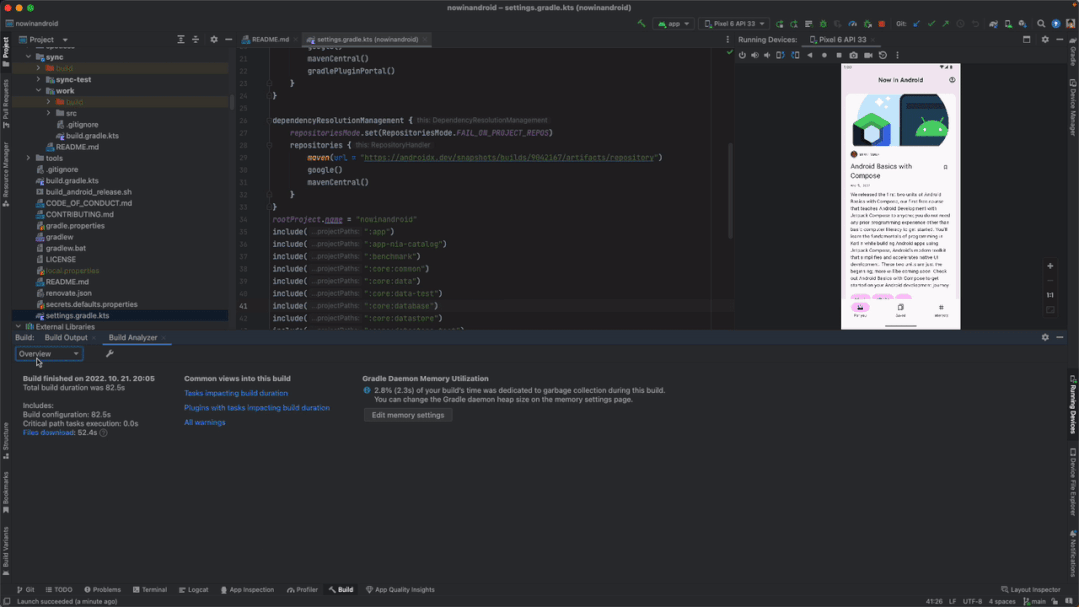Image resolution: width=1079 pixels, height=607 pixels.
Task: Select the settings.gradle.kts editor tab
Action: (367, 39)
